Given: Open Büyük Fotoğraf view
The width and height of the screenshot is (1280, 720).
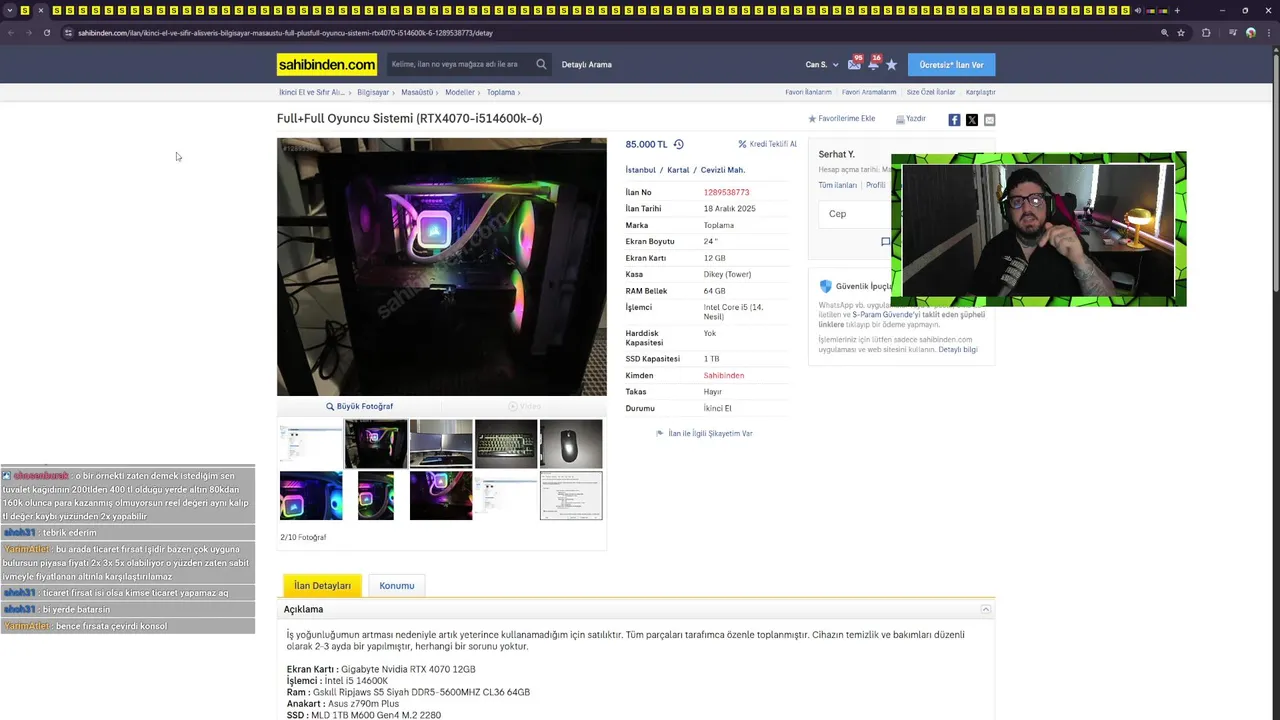Looking at the screenshot, I should 360,407.
